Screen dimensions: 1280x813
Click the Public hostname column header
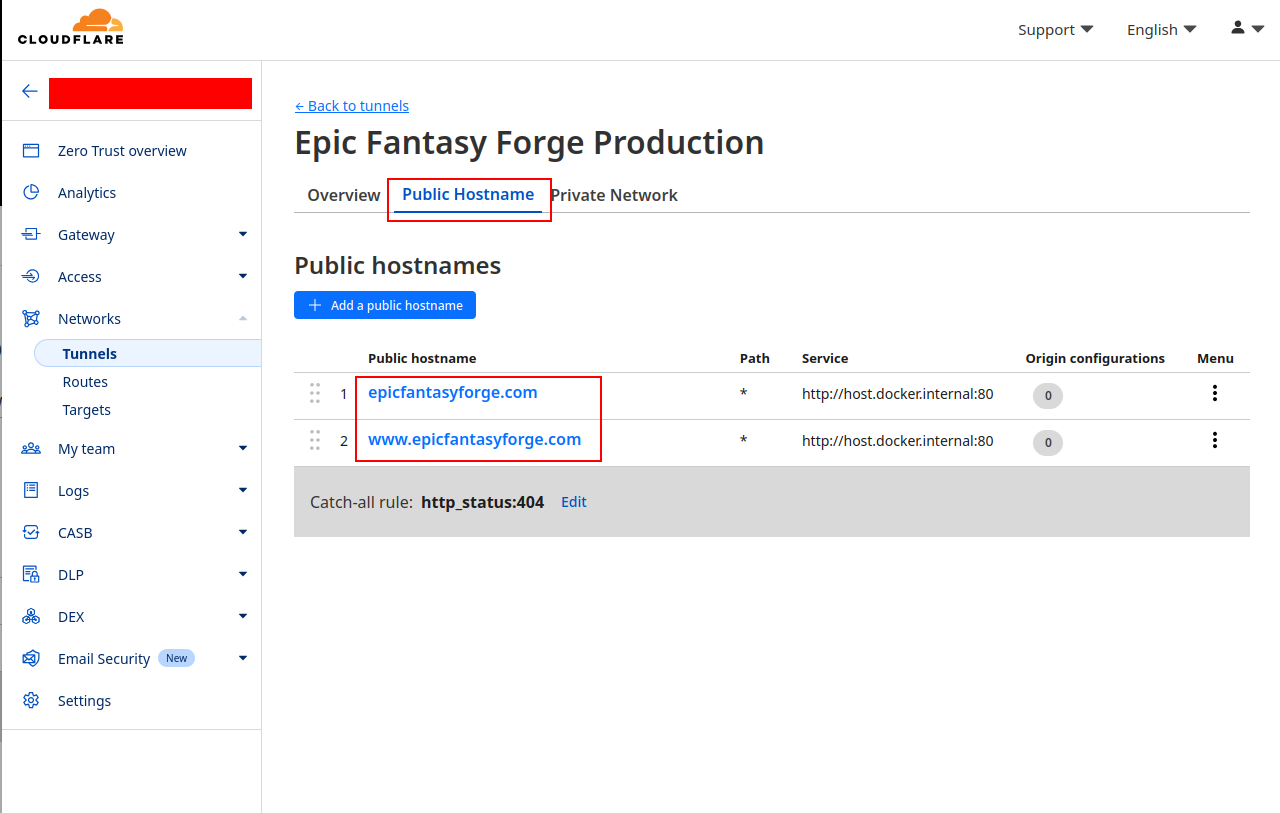[x=422, y=358]
